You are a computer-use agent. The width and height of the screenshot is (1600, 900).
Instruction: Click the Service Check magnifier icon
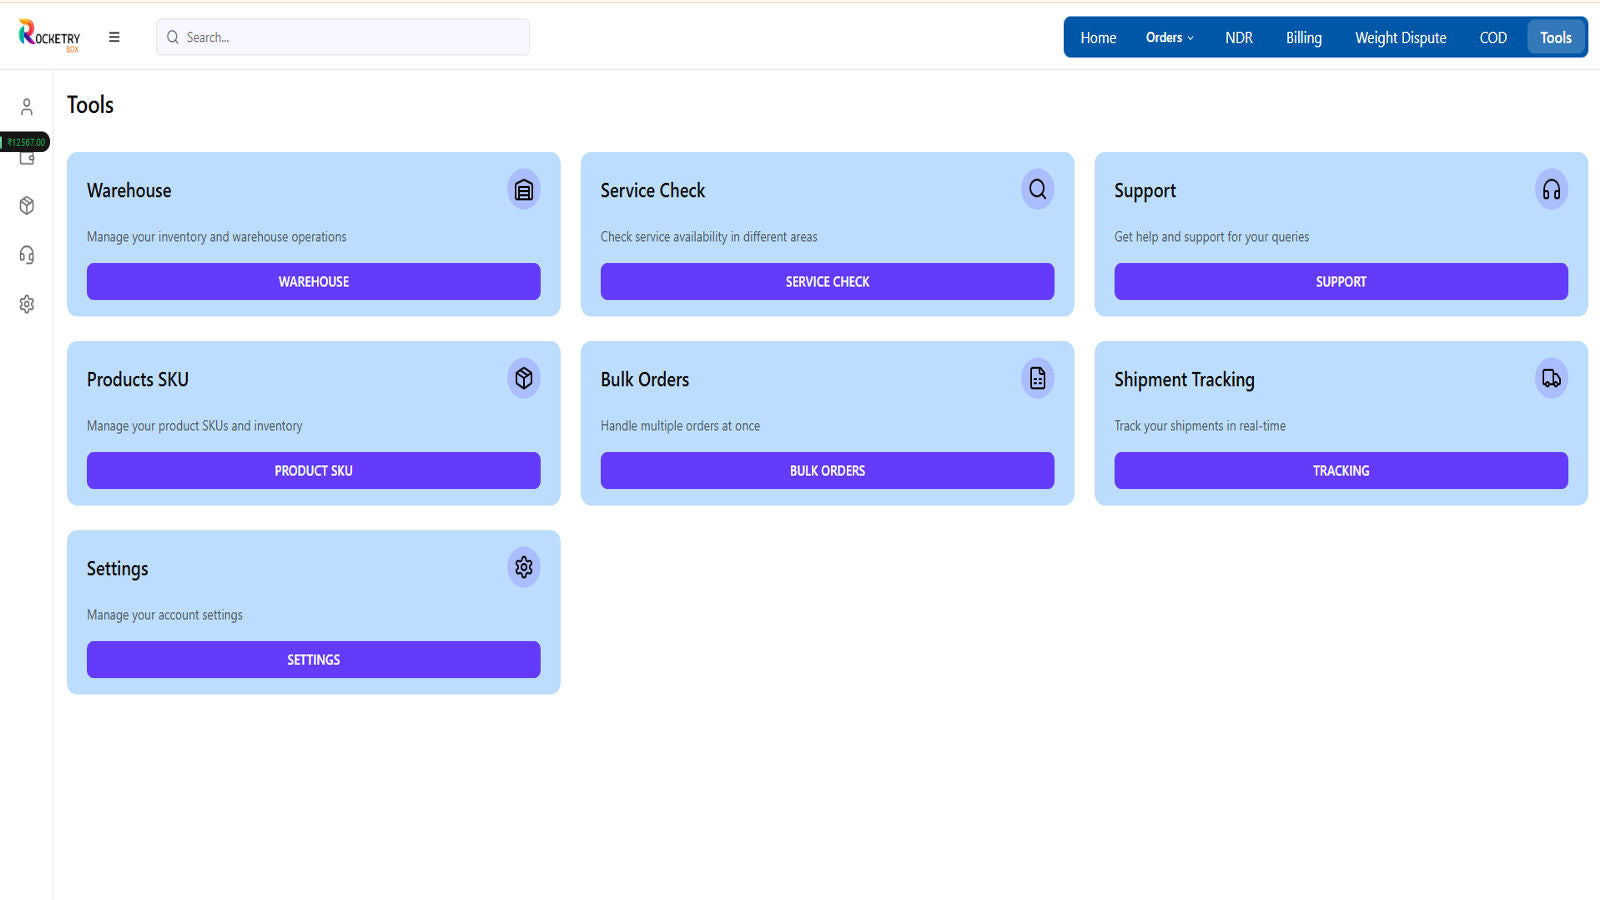pos(1037,190)
